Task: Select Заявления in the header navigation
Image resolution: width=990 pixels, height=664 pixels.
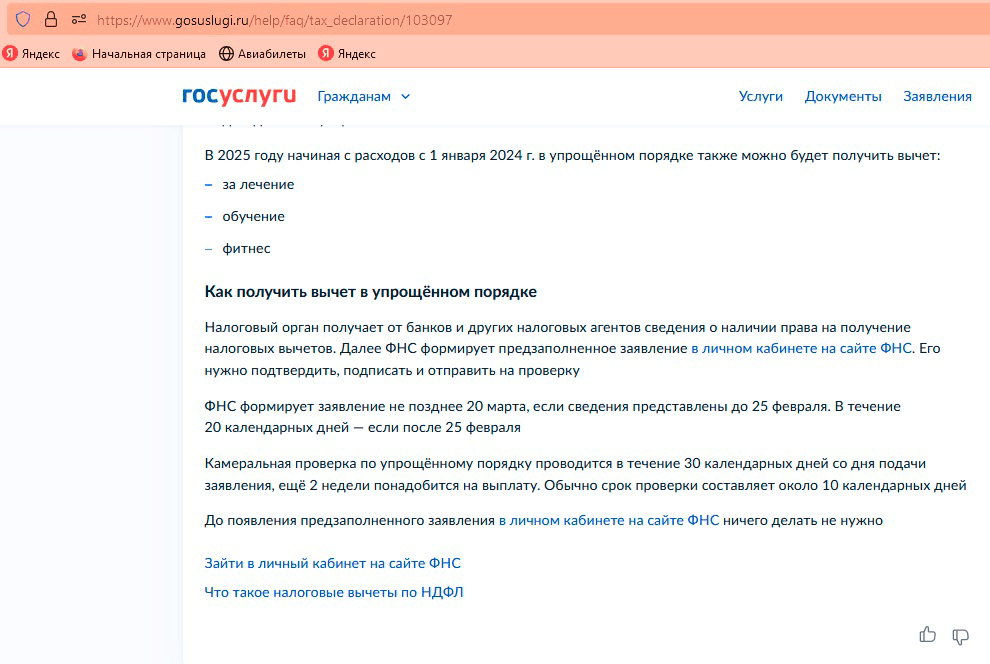Action: [937, 97]
